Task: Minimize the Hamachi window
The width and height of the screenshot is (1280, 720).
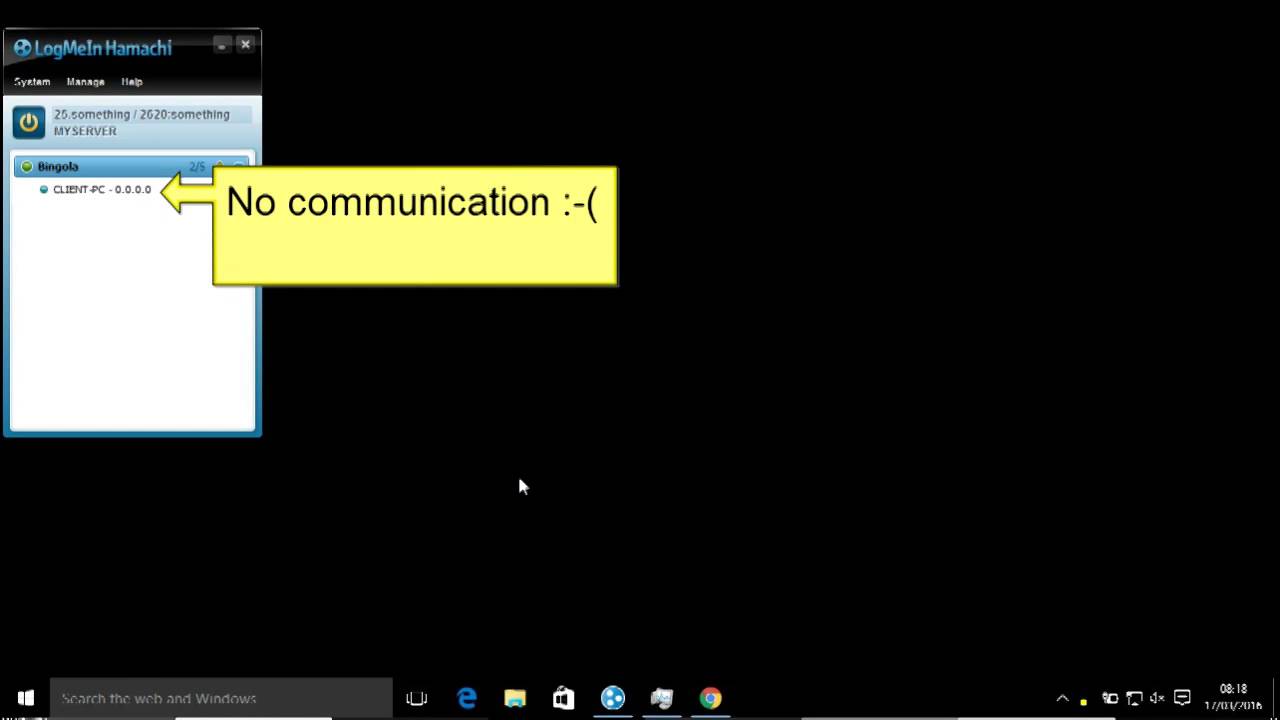Action: [x=221, y=44]
